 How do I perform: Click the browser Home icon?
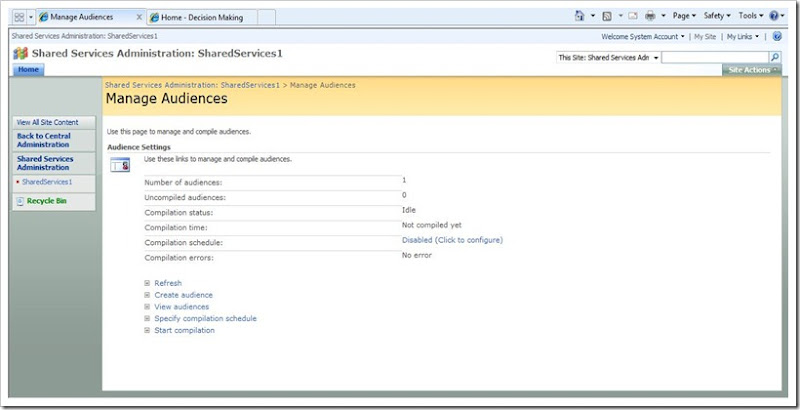click(581, 17)
